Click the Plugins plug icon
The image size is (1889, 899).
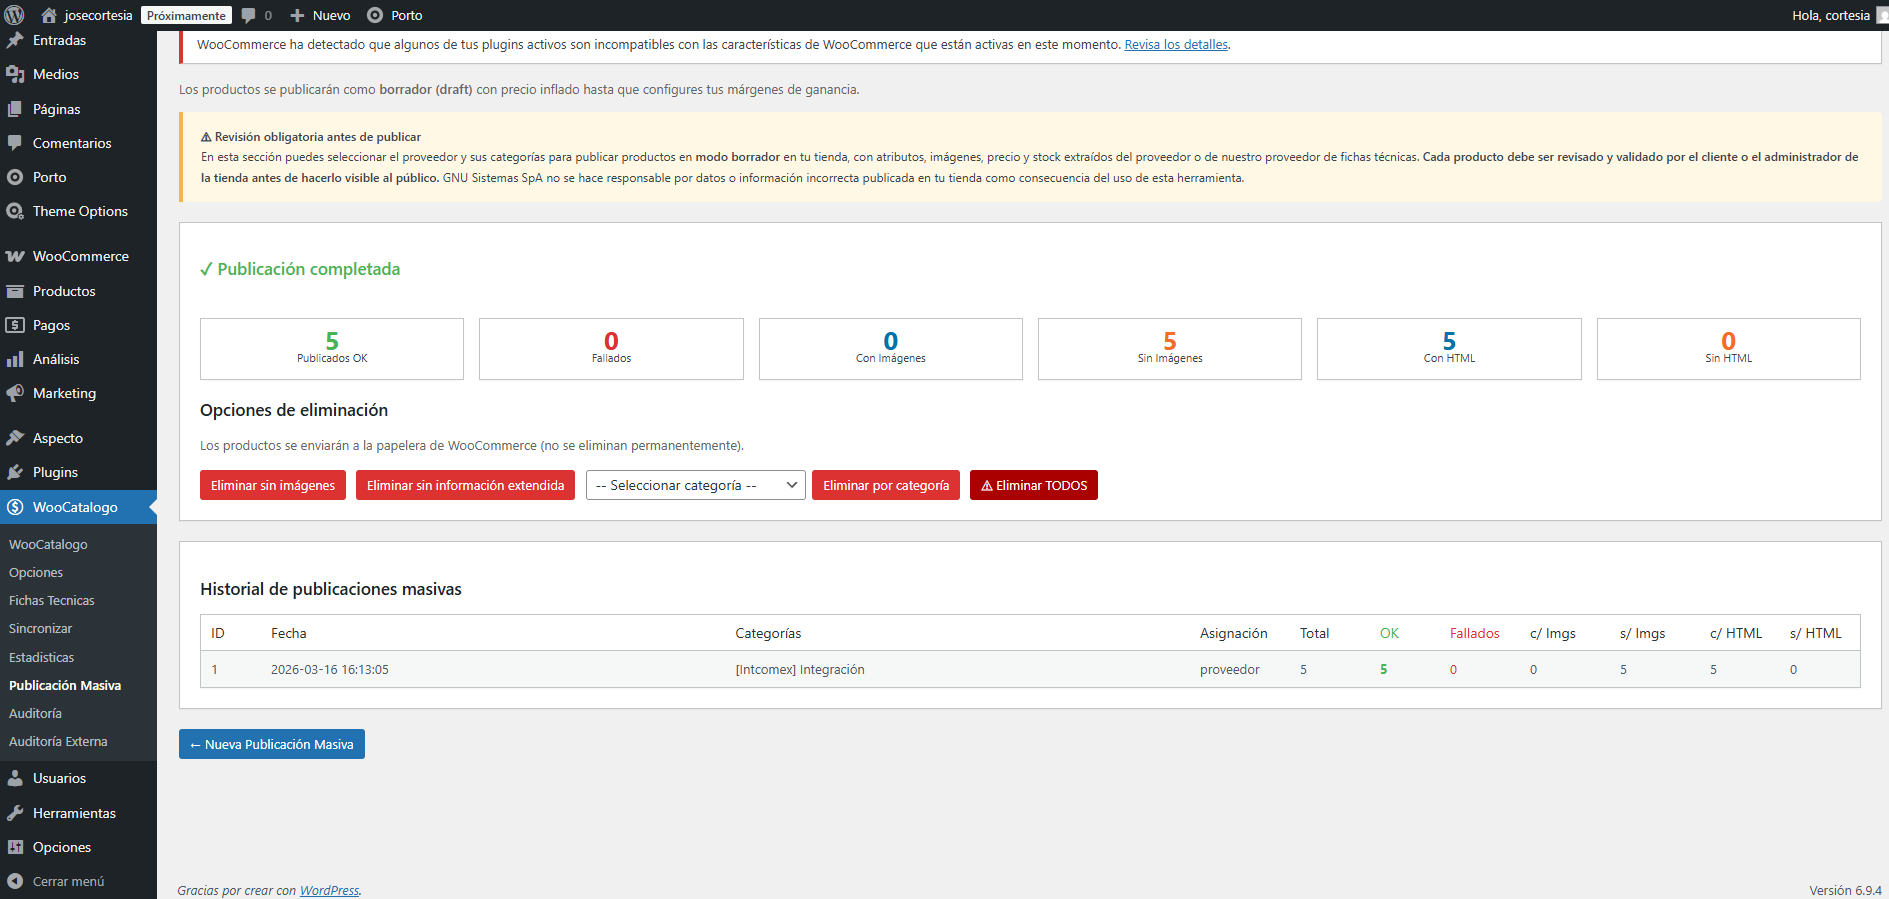click(x=15, y=472)
